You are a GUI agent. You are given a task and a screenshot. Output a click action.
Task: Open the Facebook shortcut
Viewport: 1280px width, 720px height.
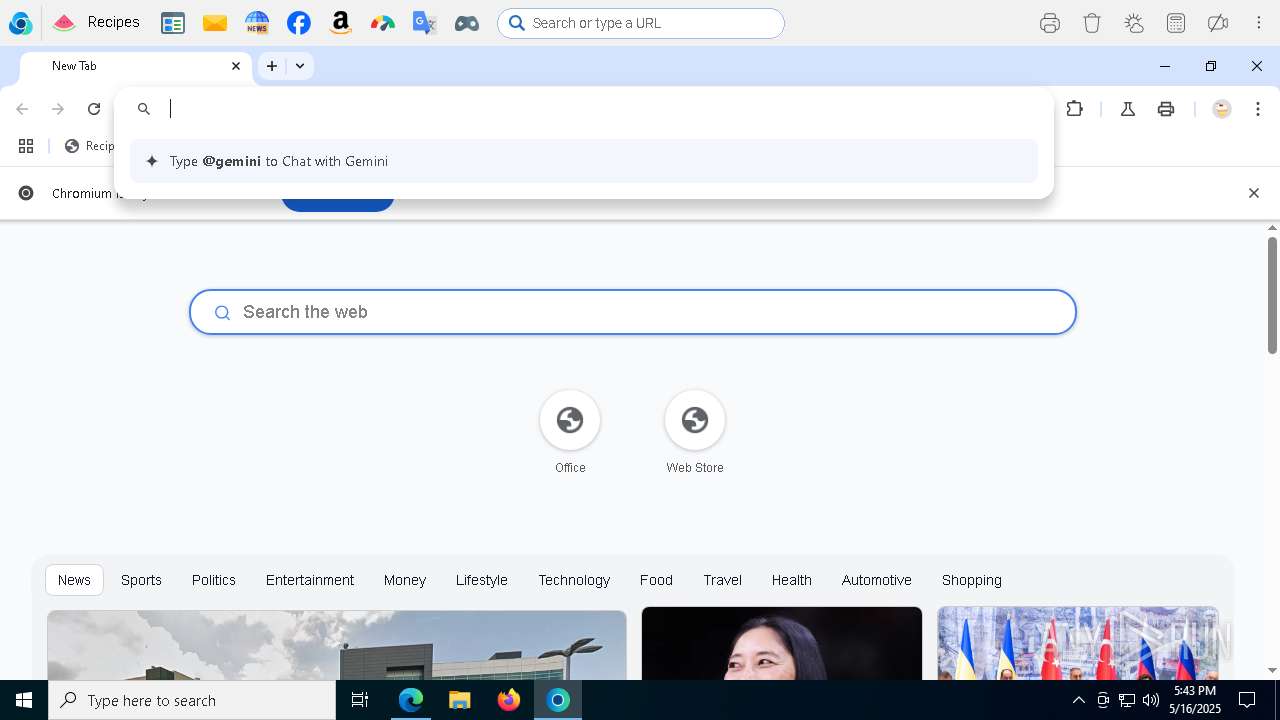pos(299,23)
